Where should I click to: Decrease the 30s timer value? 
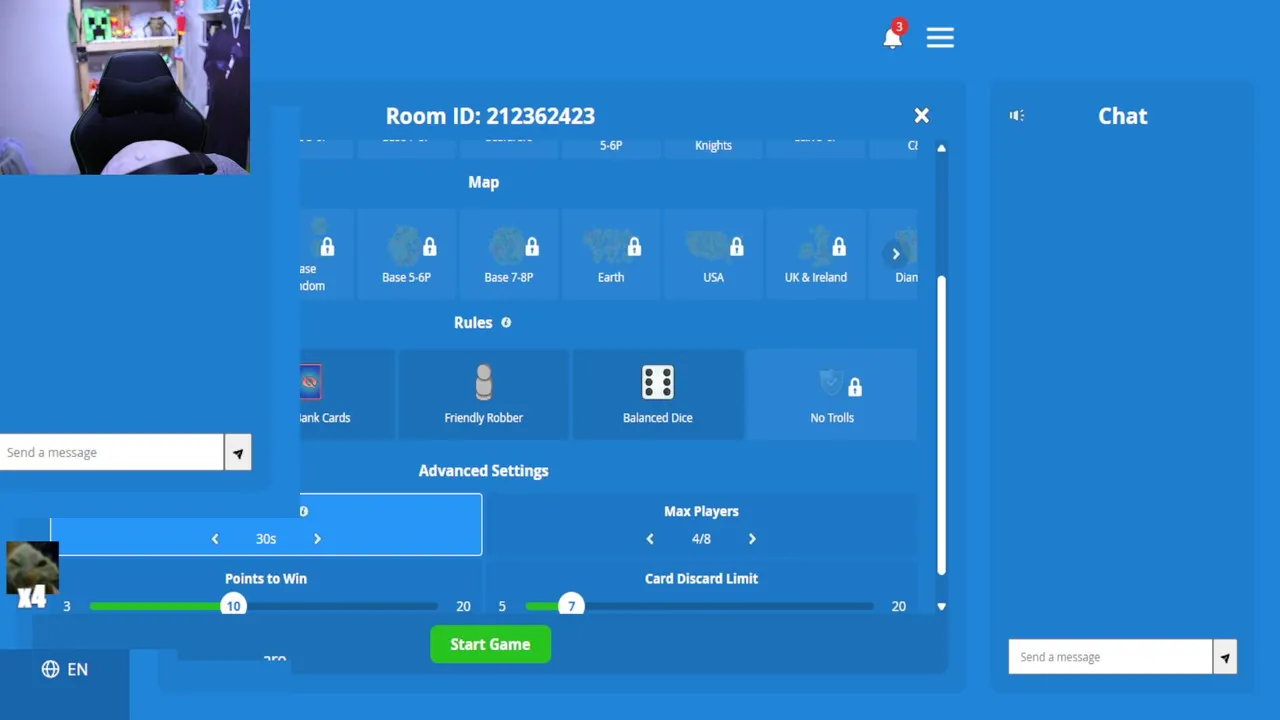215,539
